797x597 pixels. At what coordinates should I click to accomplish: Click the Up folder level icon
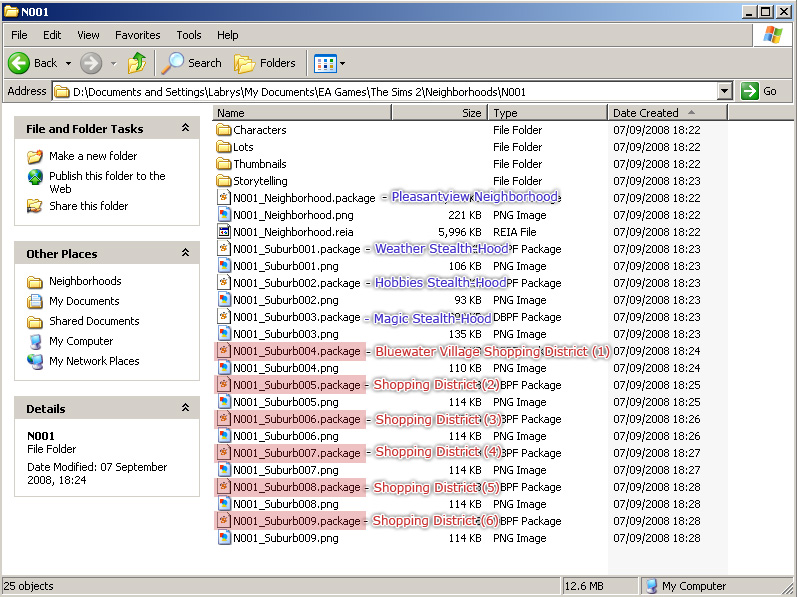[x=137, y=63]
